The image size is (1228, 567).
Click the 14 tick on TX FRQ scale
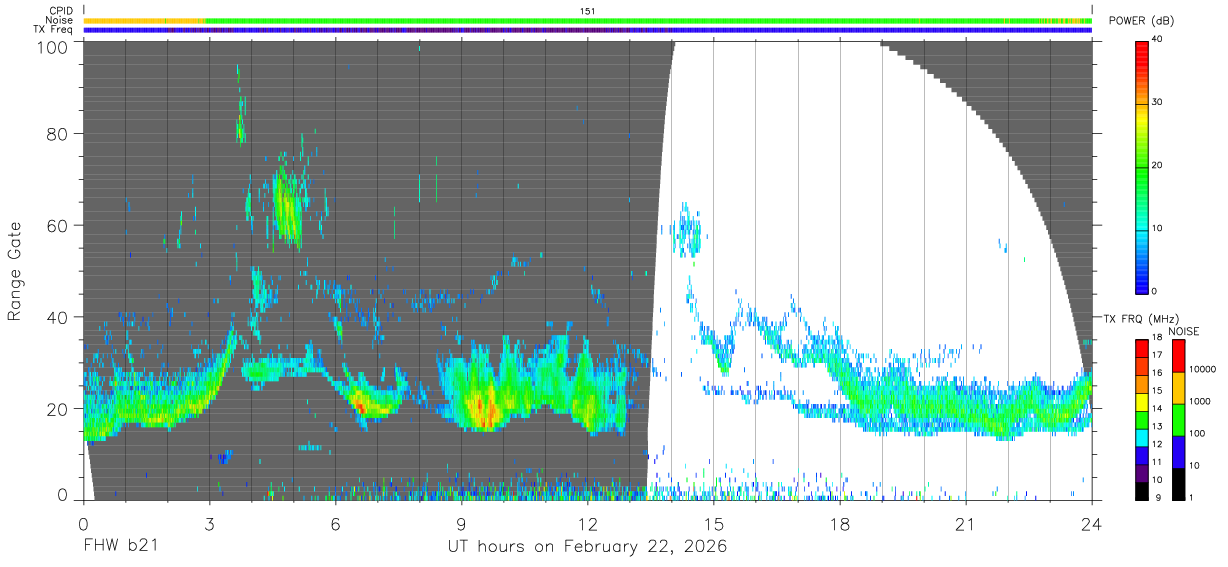pos(1156,408)
